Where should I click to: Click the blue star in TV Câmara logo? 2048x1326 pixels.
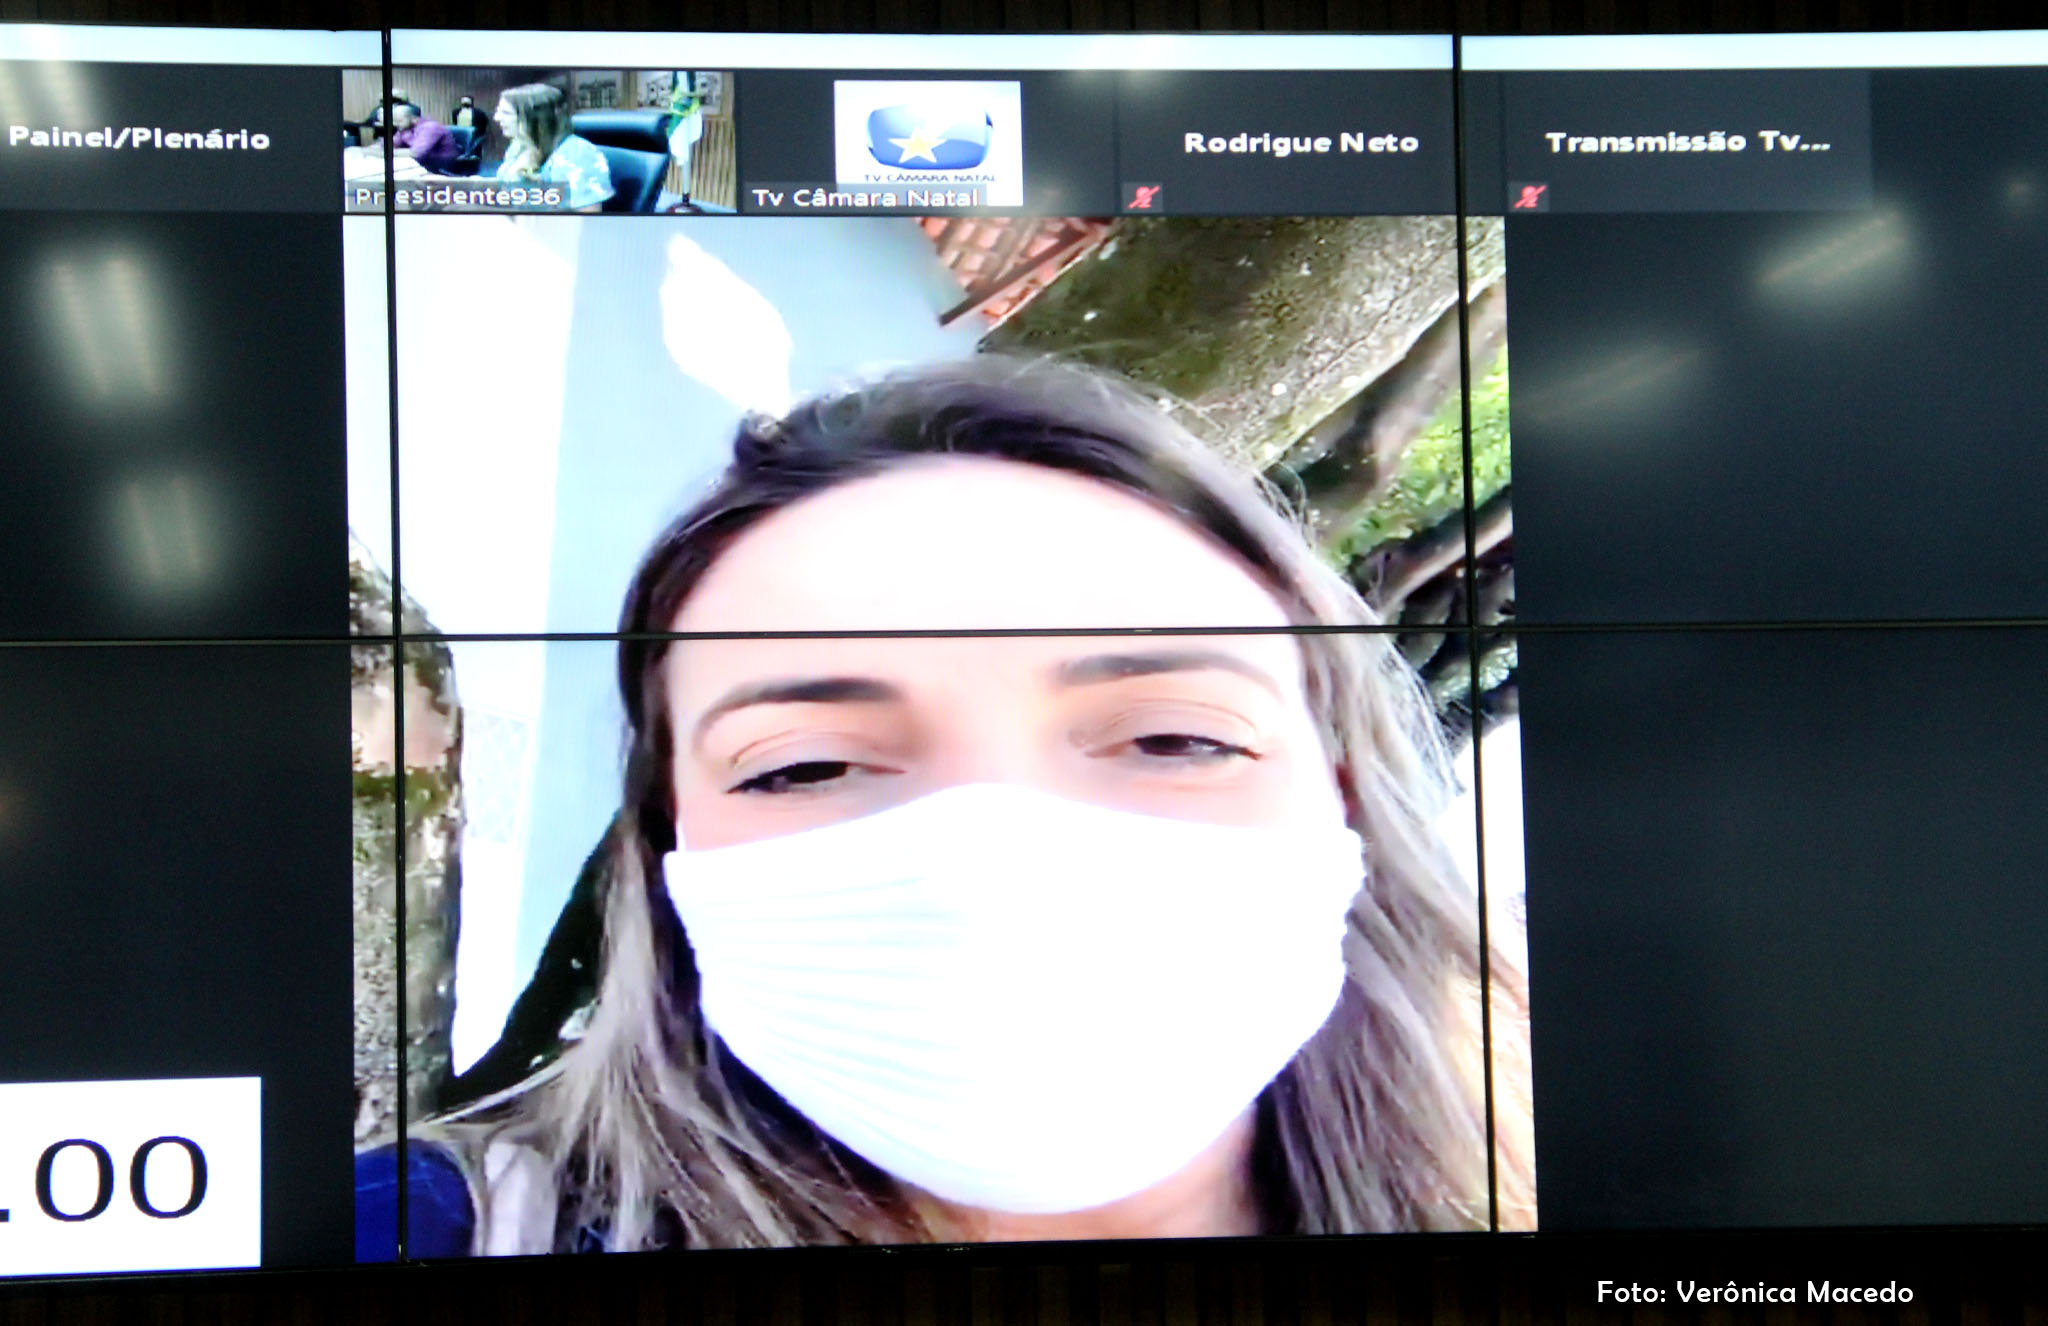coord(918,146)
